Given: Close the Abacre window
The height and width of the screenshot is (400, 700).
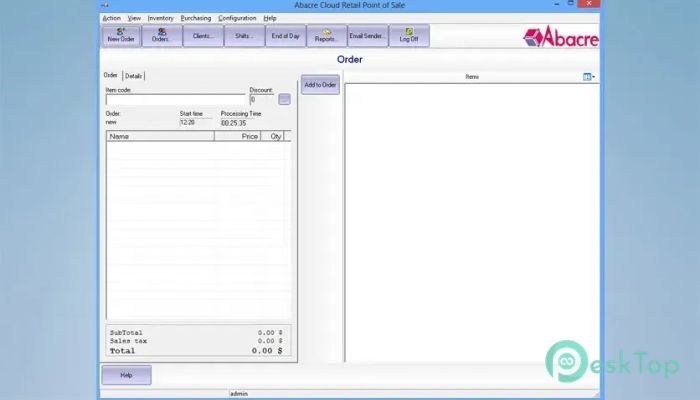Looking at the screenshot, I should (x=589, y=4).
